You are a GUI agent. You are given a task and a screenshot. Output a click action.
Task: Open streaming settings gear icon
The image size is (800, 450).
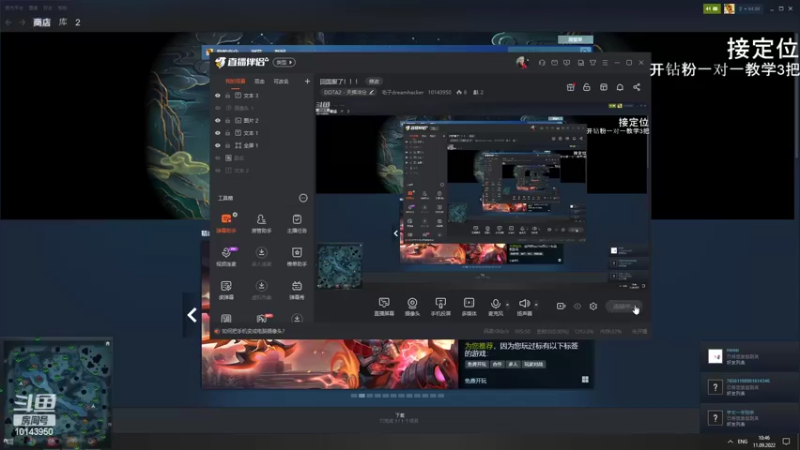593,306
